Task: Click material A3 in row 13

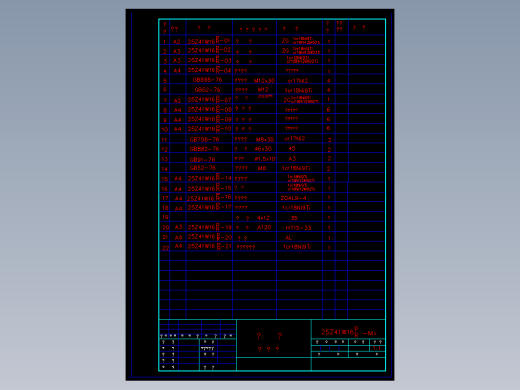Action: (292, 158)
